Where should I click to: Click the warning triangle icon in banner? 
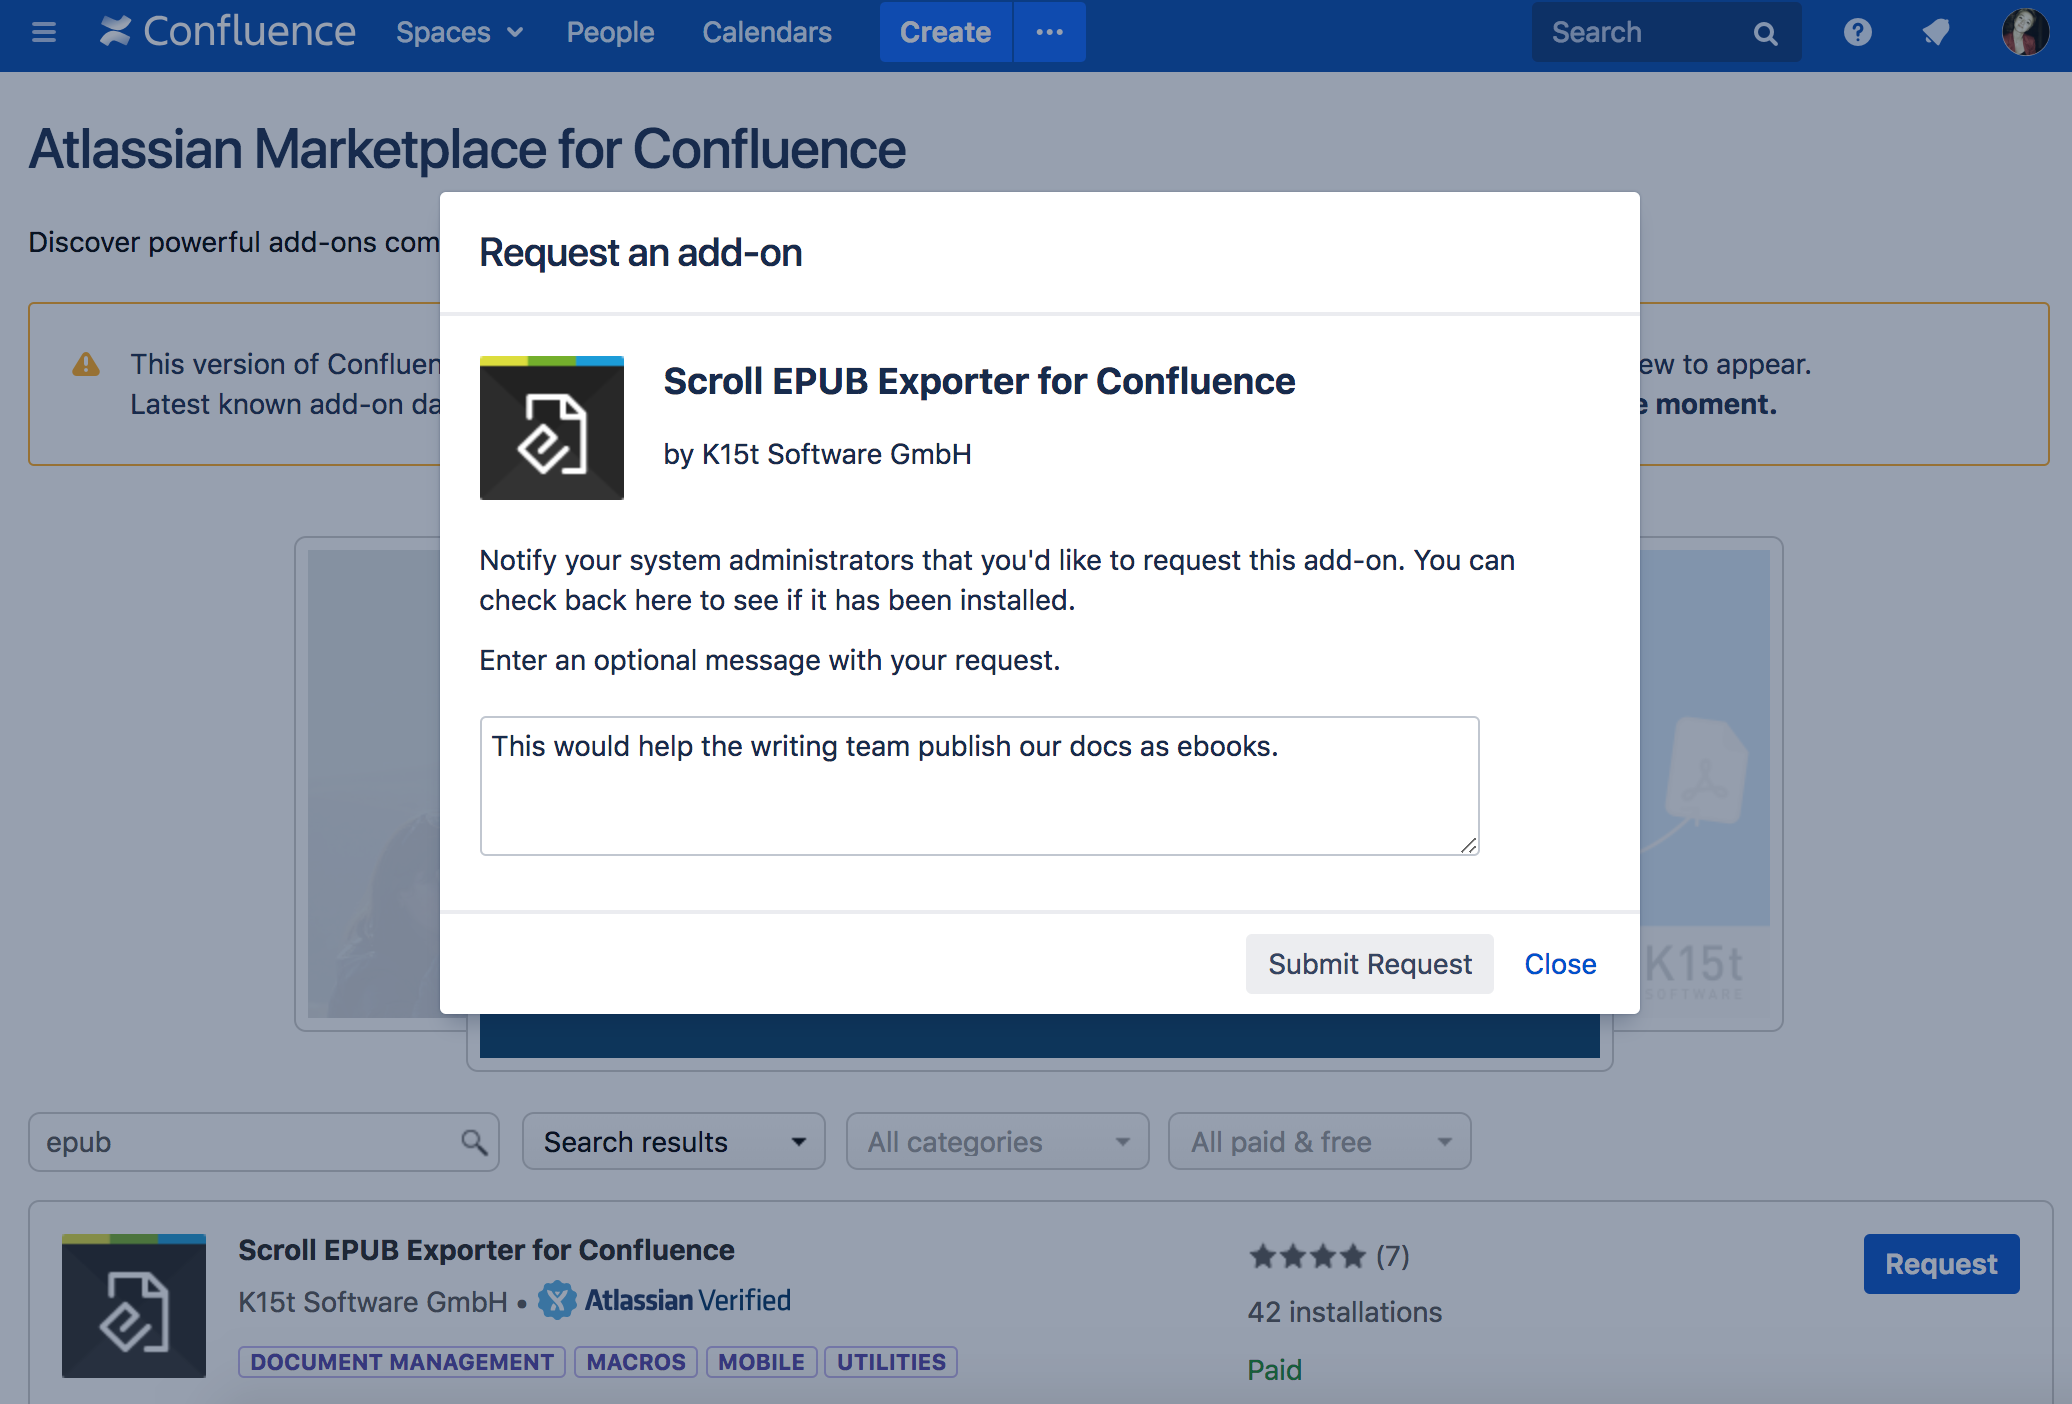tap(86, 364)
